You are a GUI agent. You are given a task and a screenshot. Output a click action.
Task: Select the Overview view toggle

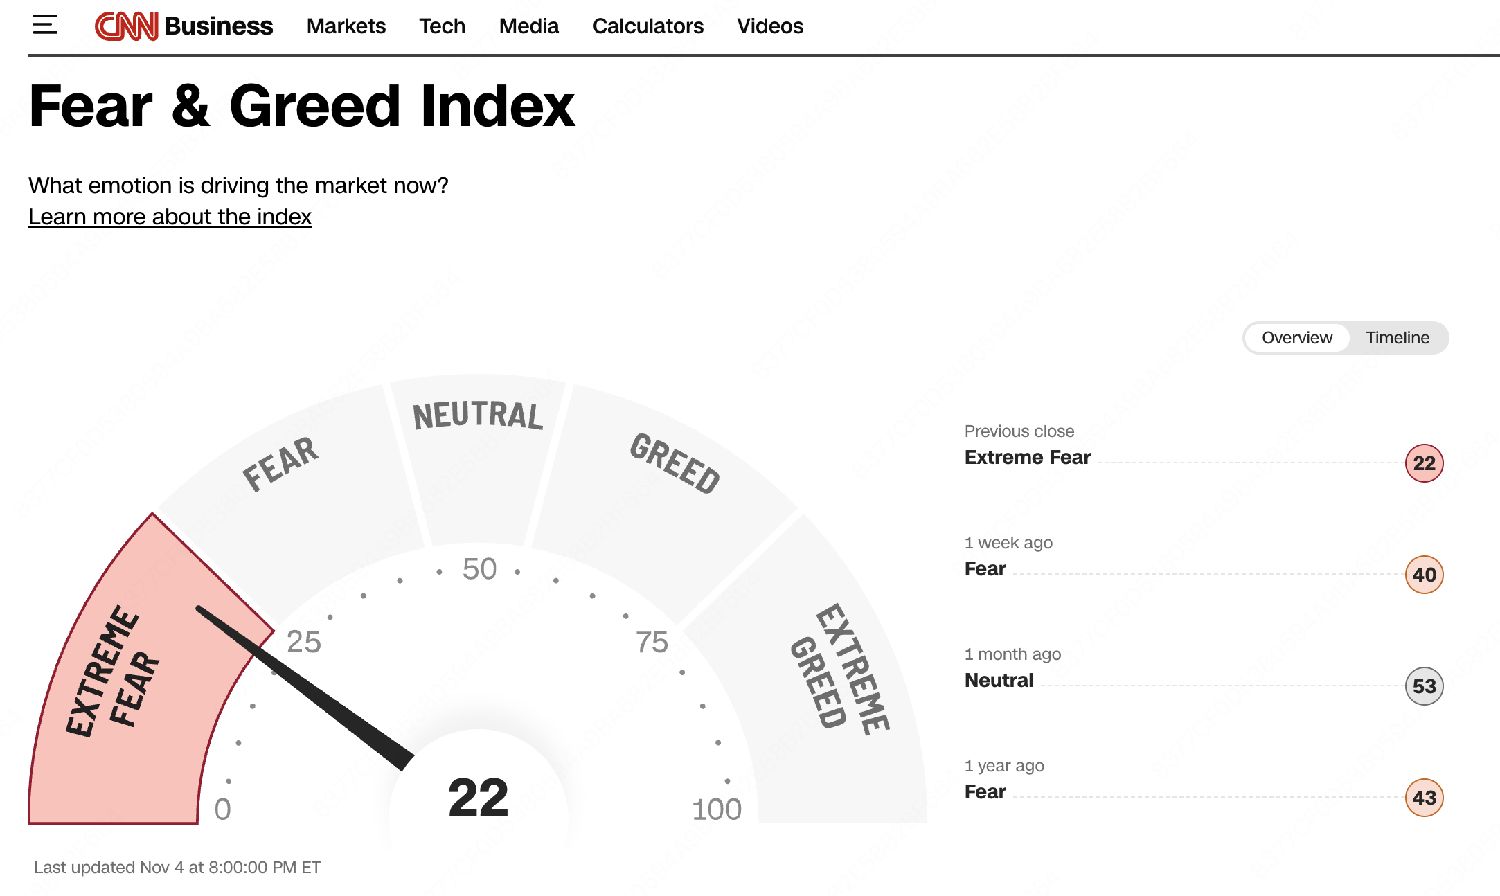pyautogui.click(x=1296, y=338)
